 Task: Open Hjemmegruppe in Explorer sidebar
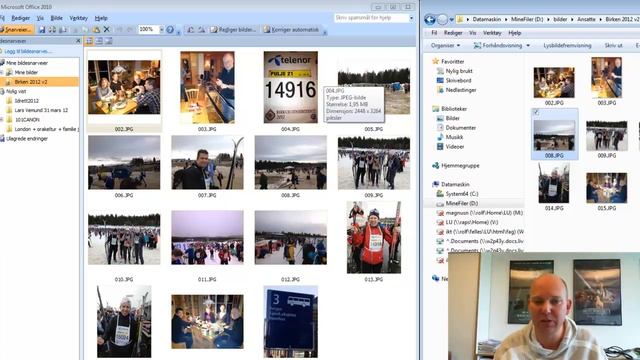point(456,166)
